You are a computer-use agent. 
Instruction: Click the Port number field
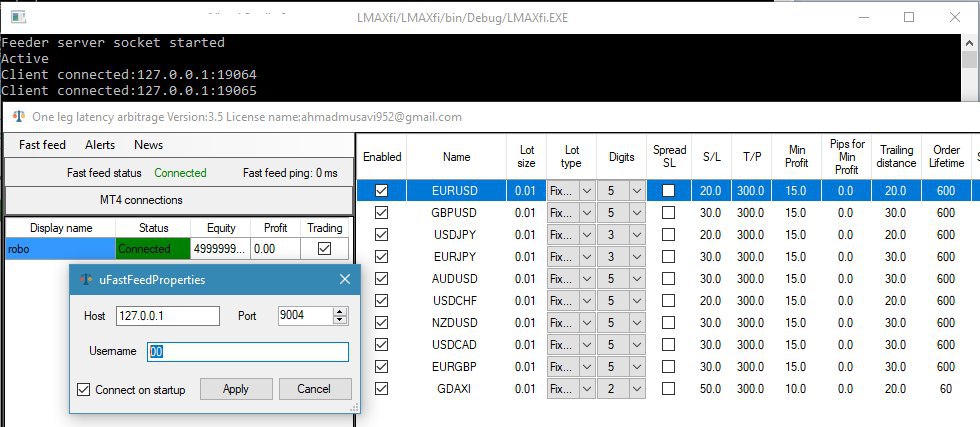[305, 316]
